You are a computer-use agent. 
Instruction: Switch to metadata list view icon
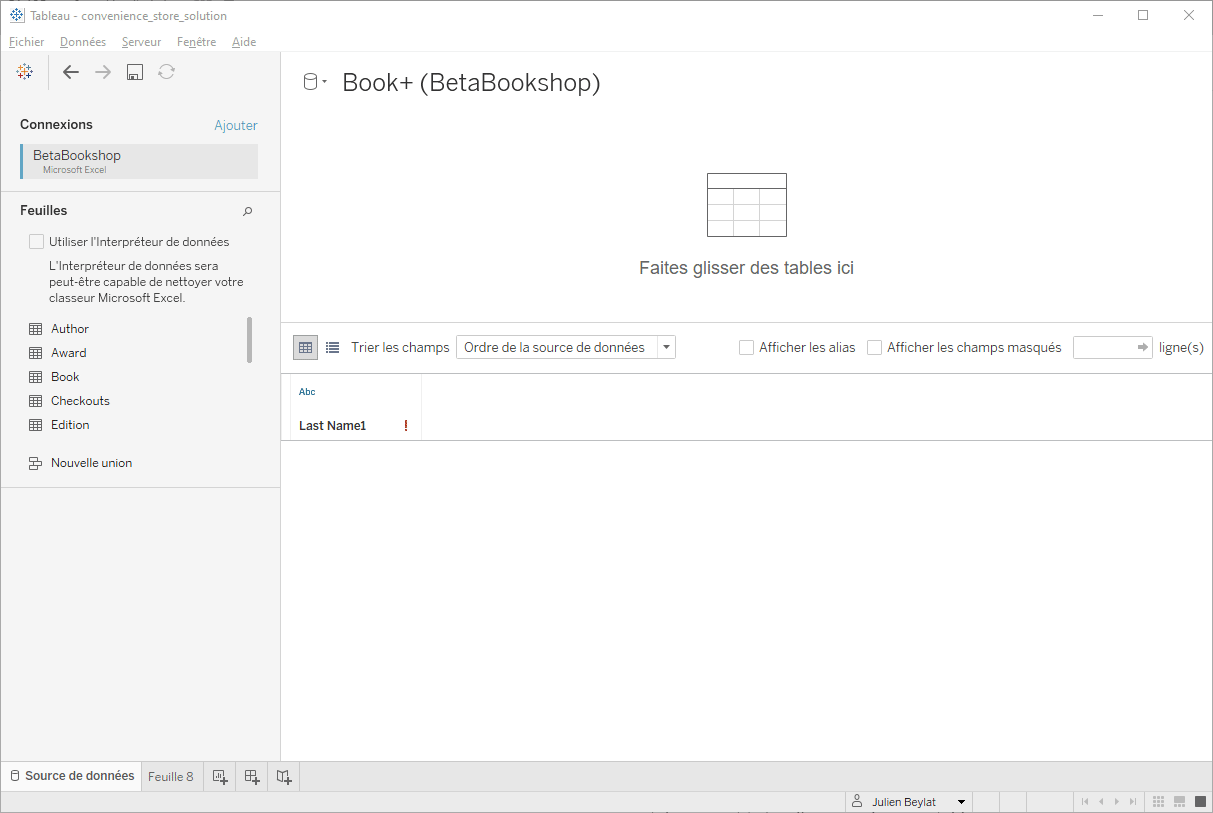point(333,347)
